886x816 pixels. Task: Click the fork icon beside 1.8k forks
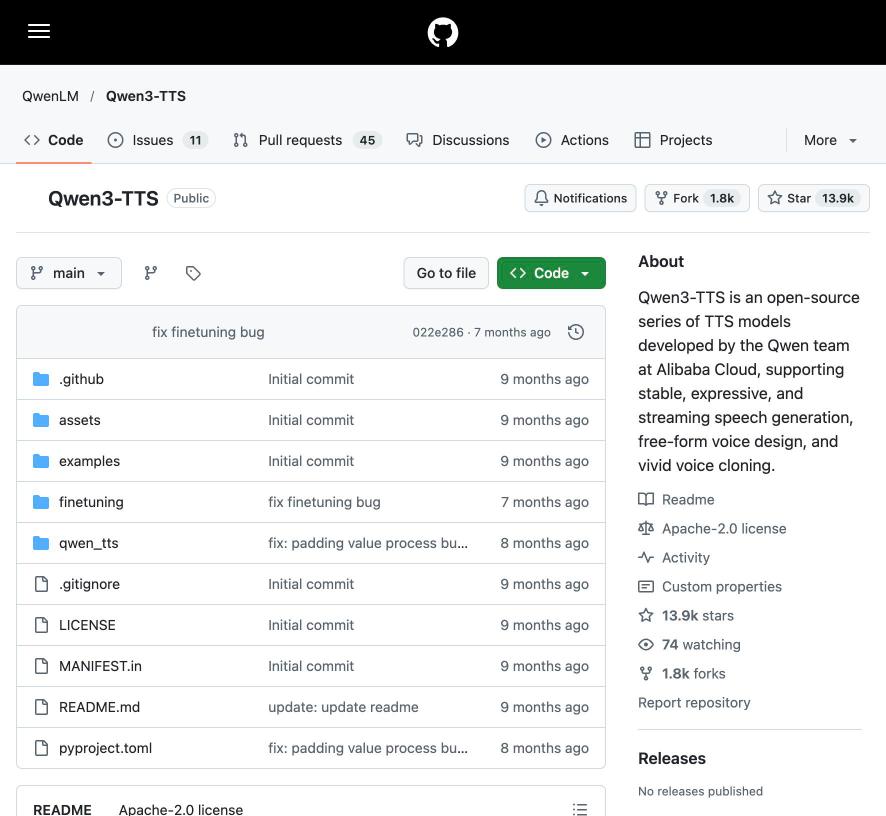646,674
